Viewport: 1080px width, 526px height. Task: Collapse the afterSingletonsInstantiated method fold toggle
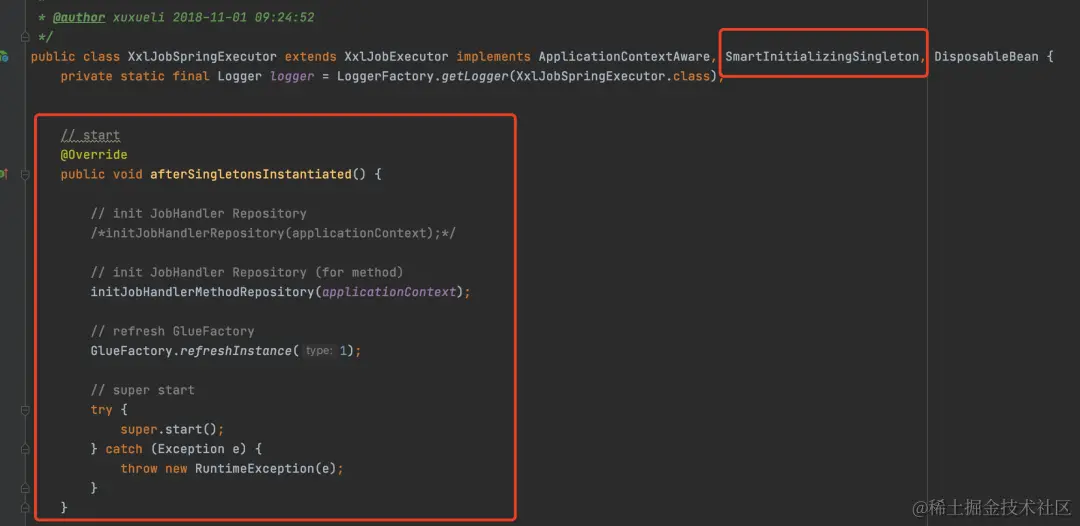pos(25,175)
